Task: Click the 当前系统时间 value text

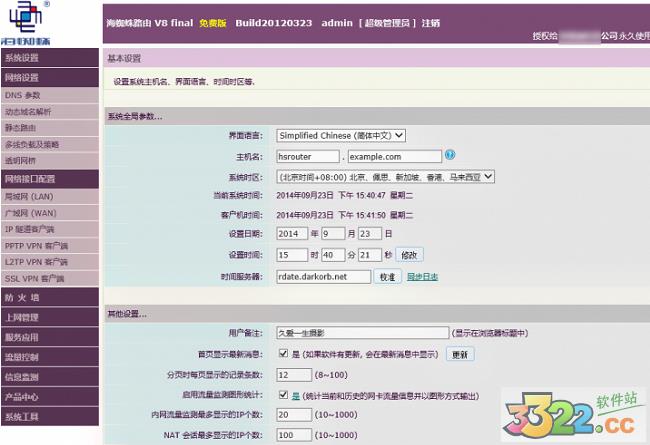Action: coord(344,195)
